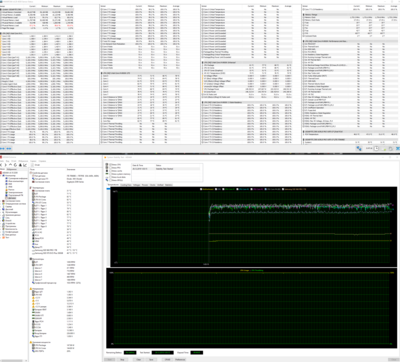Toggle the Stress CPU checkbox
Screen dimensions: 400x362
pos(110,165)
